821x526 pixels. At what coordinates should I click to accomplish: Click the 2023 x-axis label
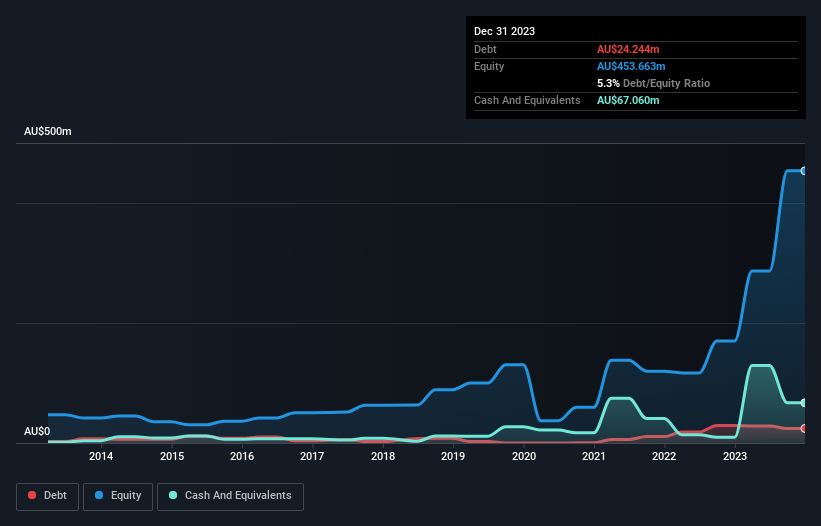coord(735,456)
